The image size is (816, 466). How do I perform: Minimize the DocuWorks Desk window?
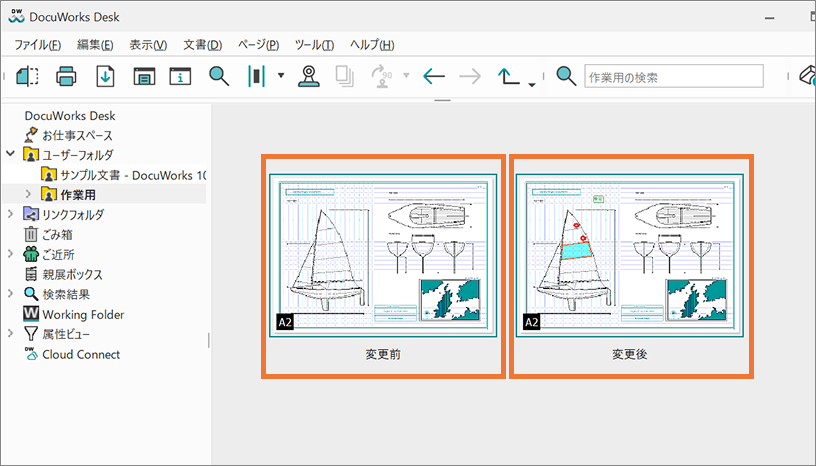tap(770, 18)
